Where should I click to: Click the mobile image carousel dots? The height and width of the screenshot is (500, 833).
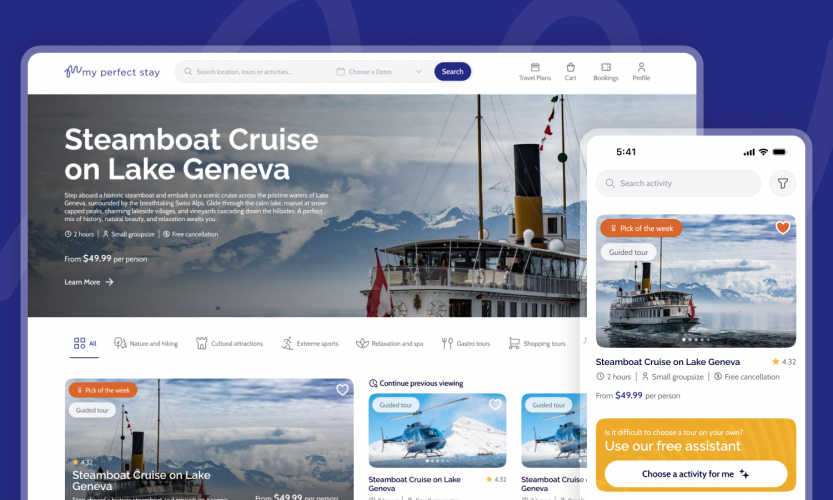696,339
